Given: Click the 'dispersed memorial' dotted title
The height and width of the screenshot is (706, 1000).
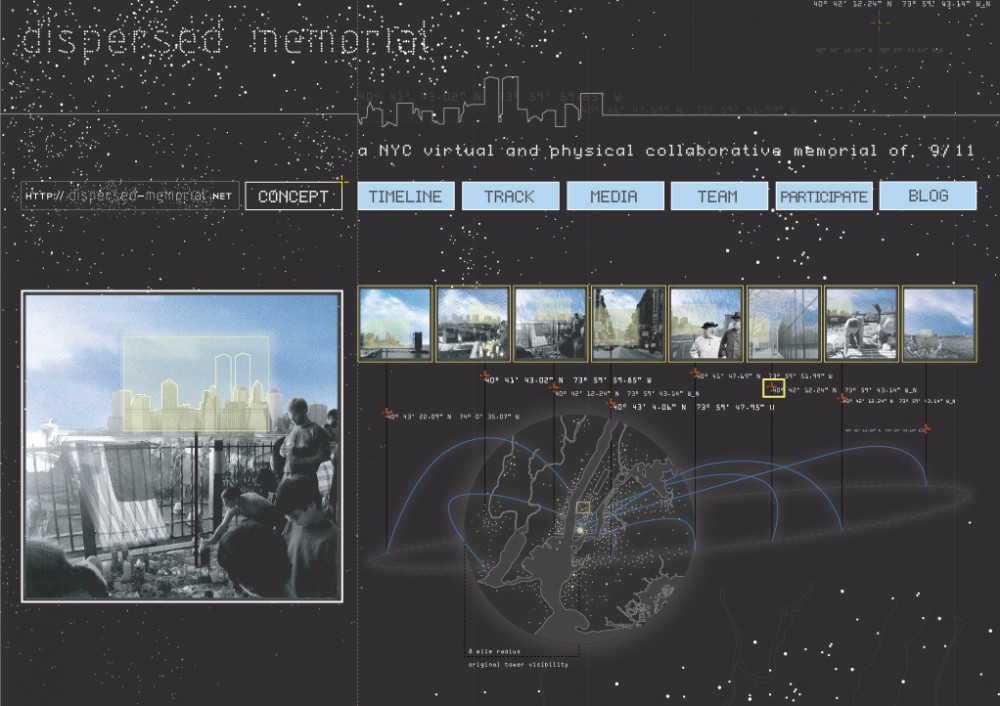Looking at the screenshot, I should pos(226,40).
